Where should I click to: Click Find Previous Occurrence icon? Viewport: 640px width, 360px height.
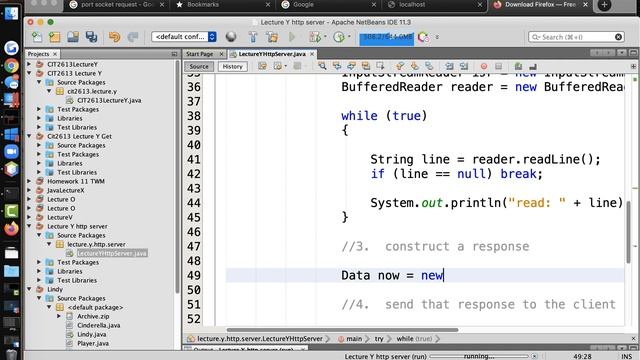(337, 66)
